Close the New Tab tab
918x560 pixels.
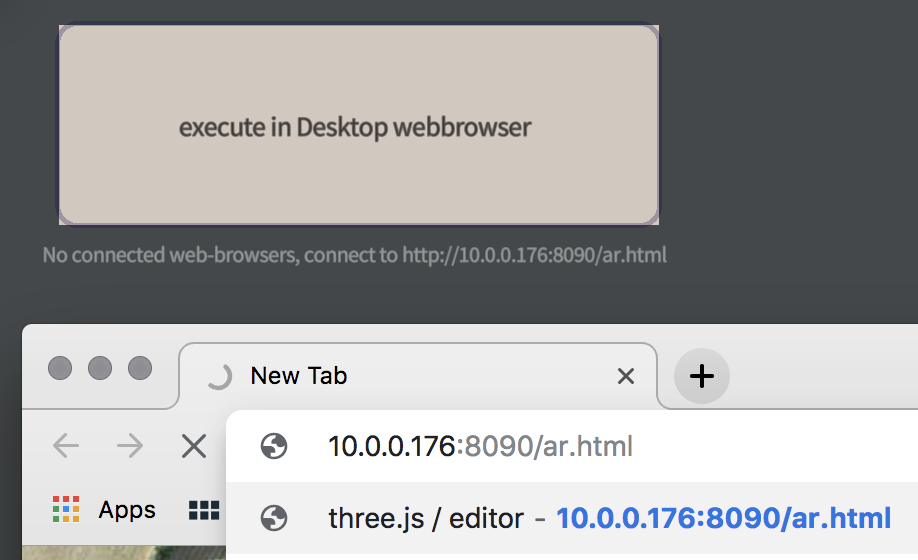pos(626,376)
